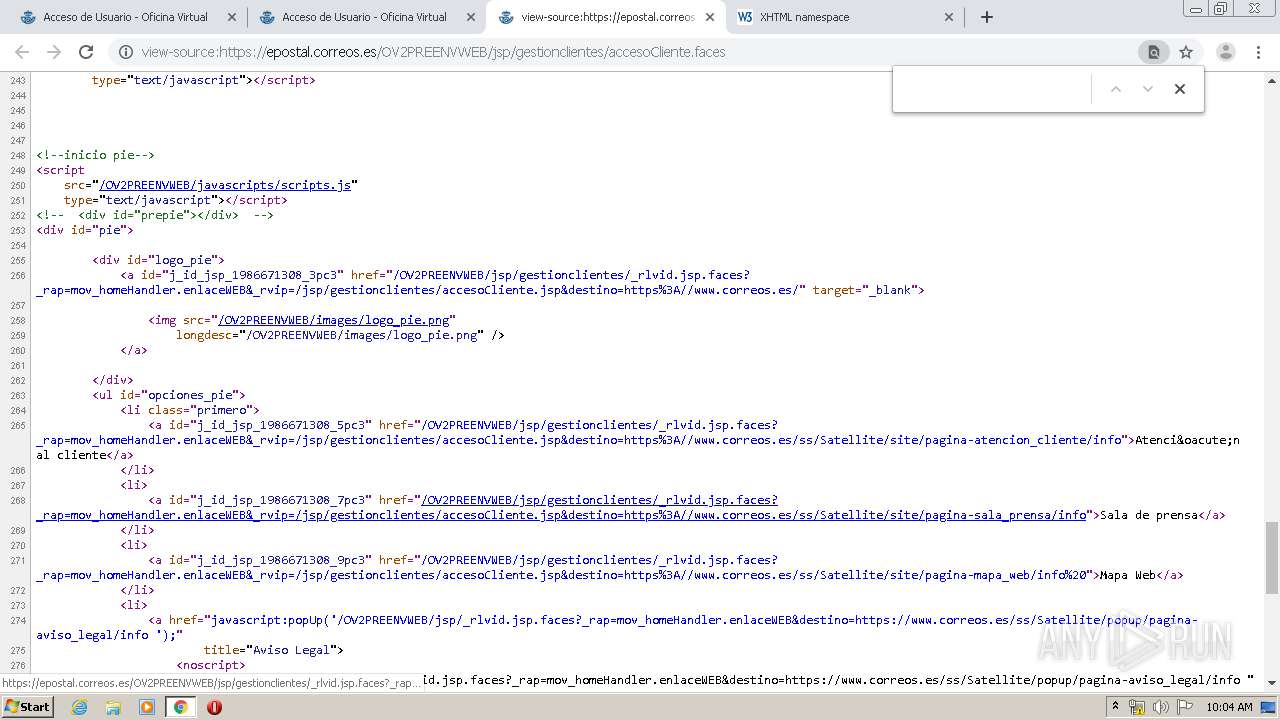Click the 'Sala de prensa' anchor text
Screen dimensions: 1280x720
coord(1148,515)
